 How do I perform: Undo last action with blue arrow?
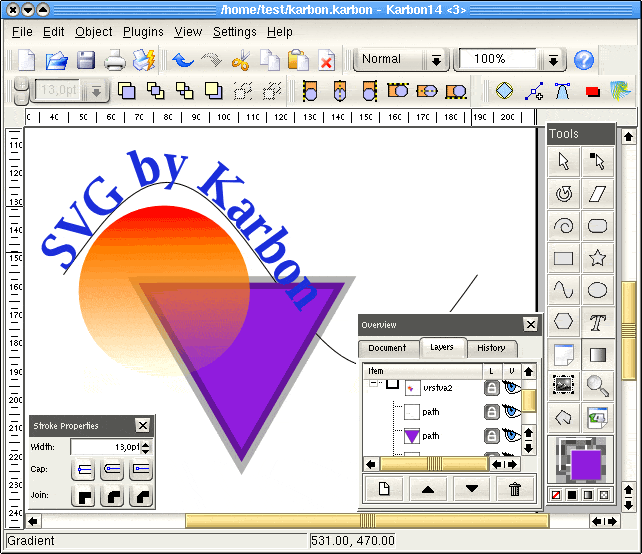click(183, 60)
